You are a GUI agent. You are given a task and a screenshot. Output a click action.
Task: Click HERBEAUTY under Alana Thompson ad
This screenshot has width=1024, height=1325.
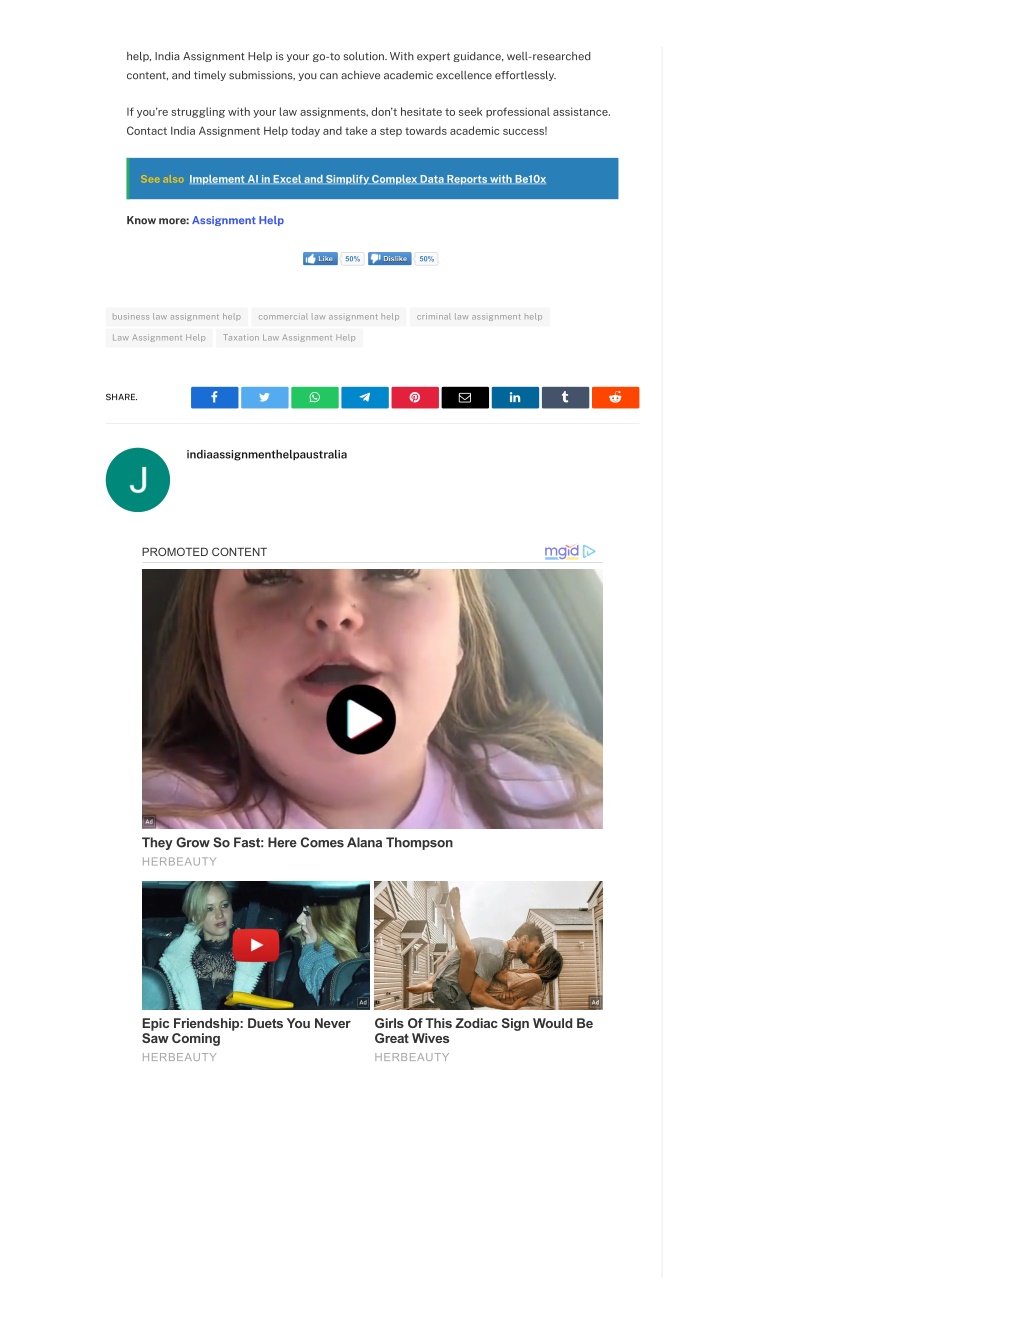tap(179, 862)
